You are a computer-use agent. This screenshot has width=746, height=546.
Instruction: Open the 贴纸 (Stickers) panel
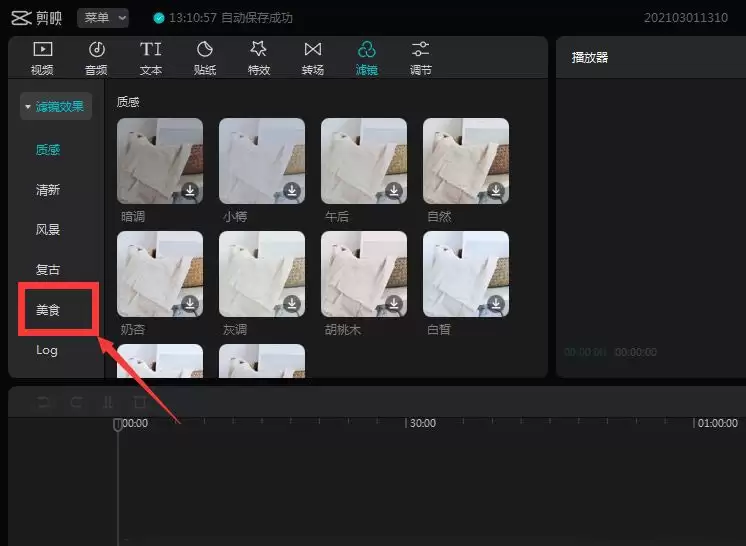pyautogui.click(x=204, y=58)
